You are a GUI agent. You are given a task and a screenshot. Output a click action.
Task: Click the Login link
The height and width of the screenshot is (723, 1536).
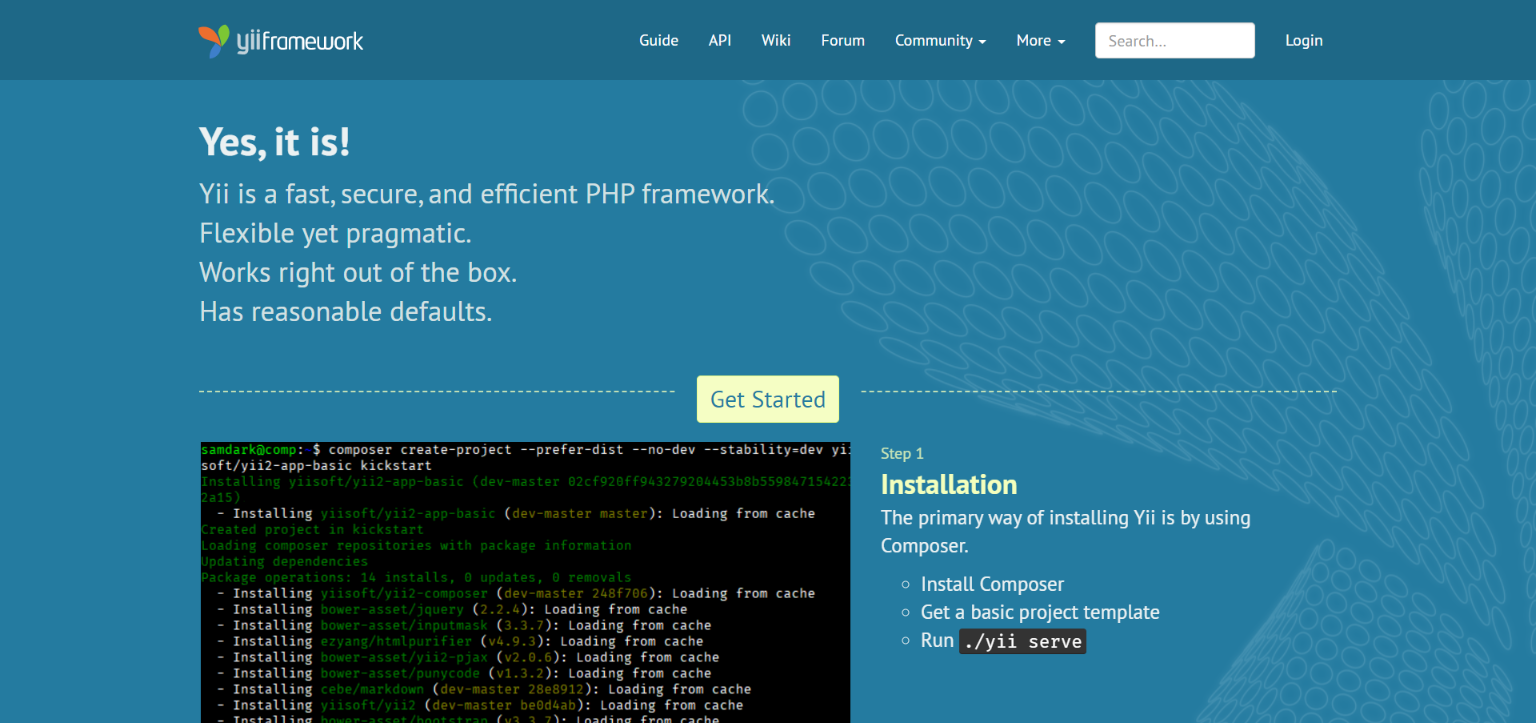[1304, 41]
